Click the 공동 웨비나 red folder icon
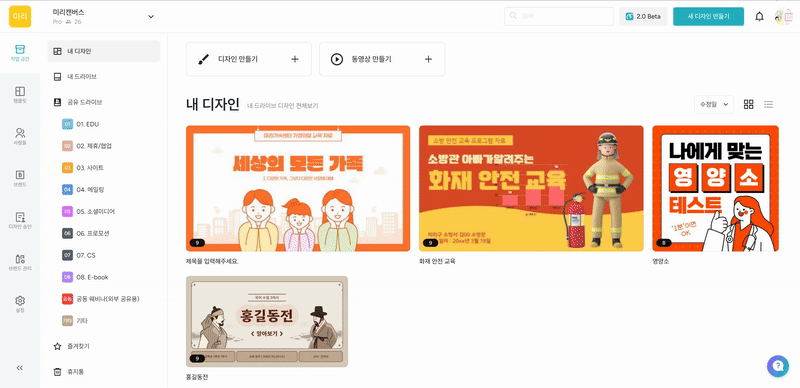The image size is (800, 388). (67, 299)
